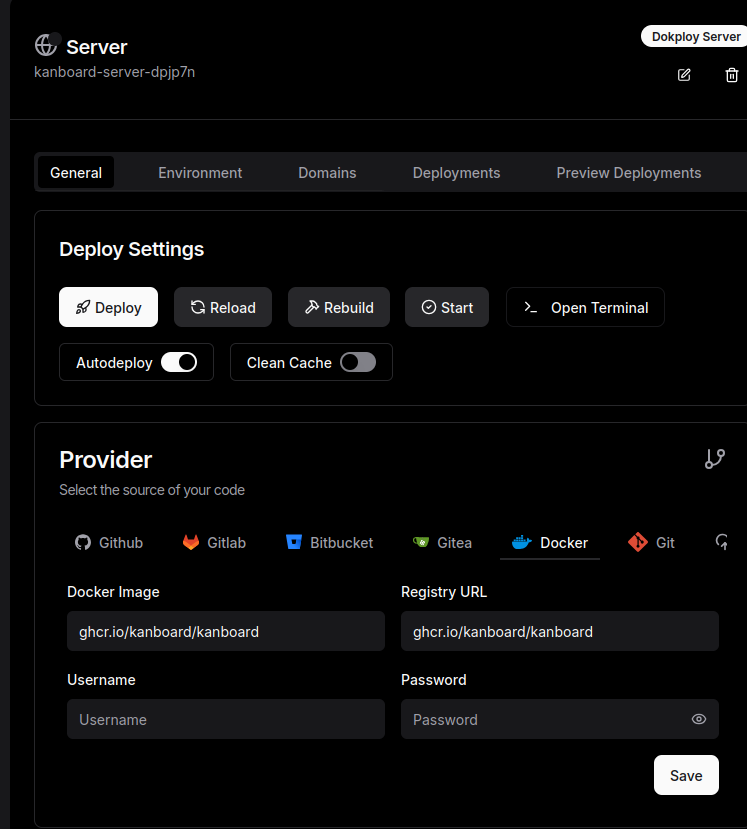Select the Bitbucket bucket icon

coord(294,541)
